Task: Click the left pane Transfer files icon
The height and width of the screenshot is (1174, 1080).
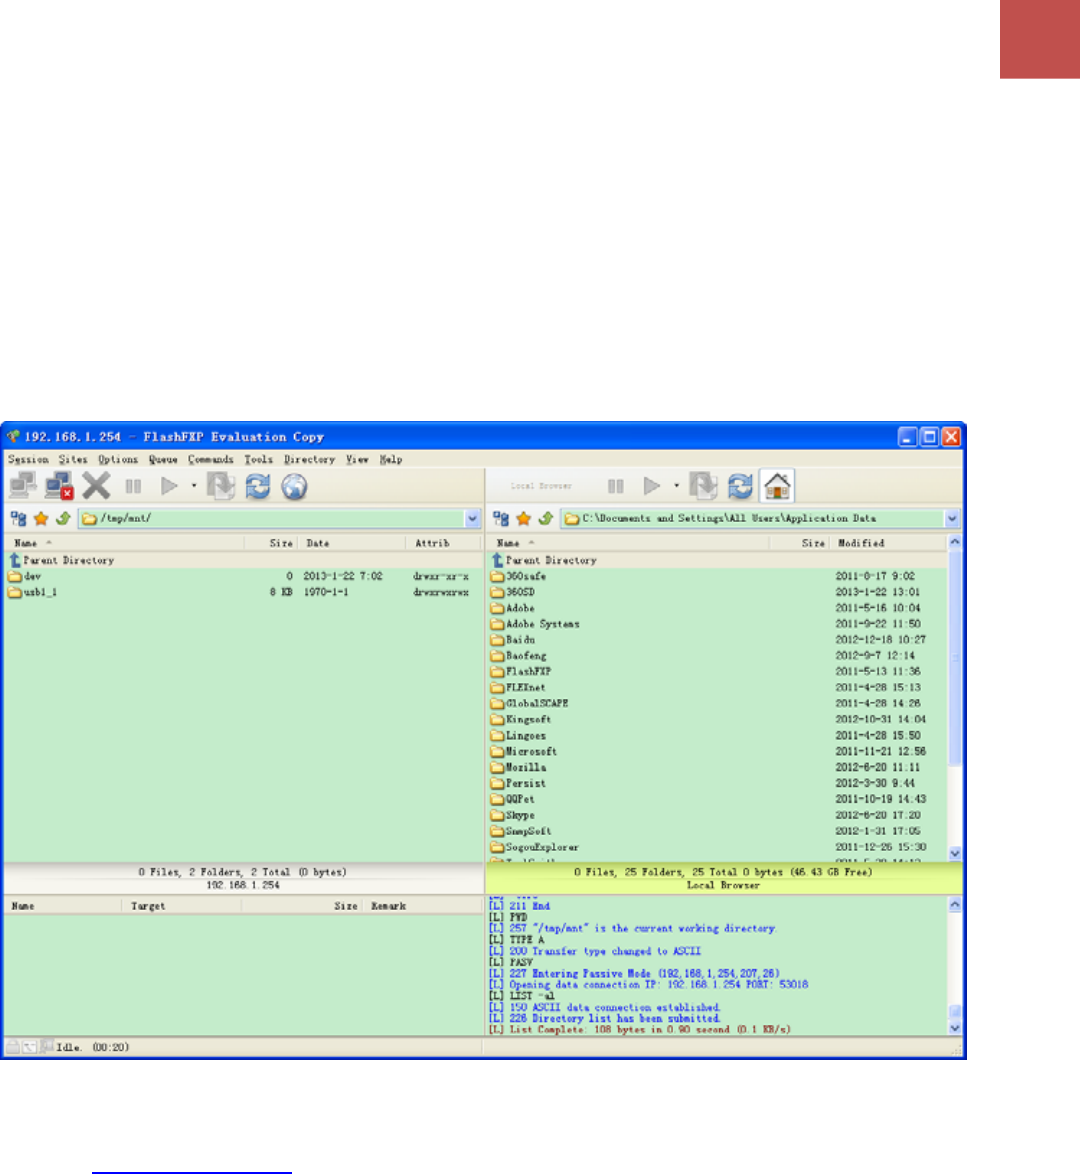Action: (x=221, y=486)
